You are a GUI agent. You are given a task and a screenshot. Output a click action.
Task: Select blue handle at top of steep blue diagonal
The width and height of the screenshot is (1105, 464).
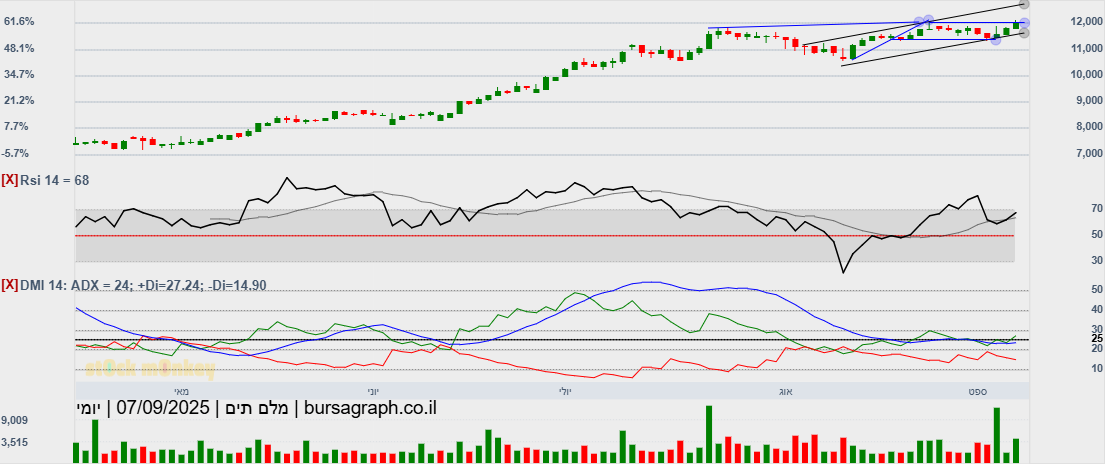(x=929, y=19)
